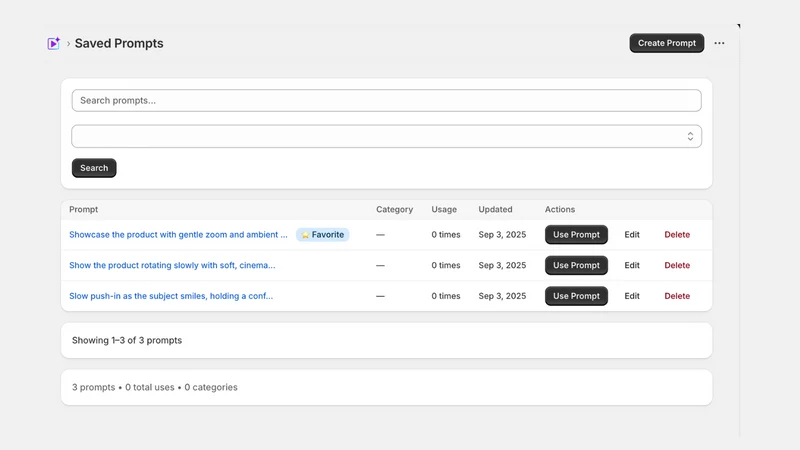
Task: Click the Category column header
Action: pyautogui.click(x=394, y=210)
